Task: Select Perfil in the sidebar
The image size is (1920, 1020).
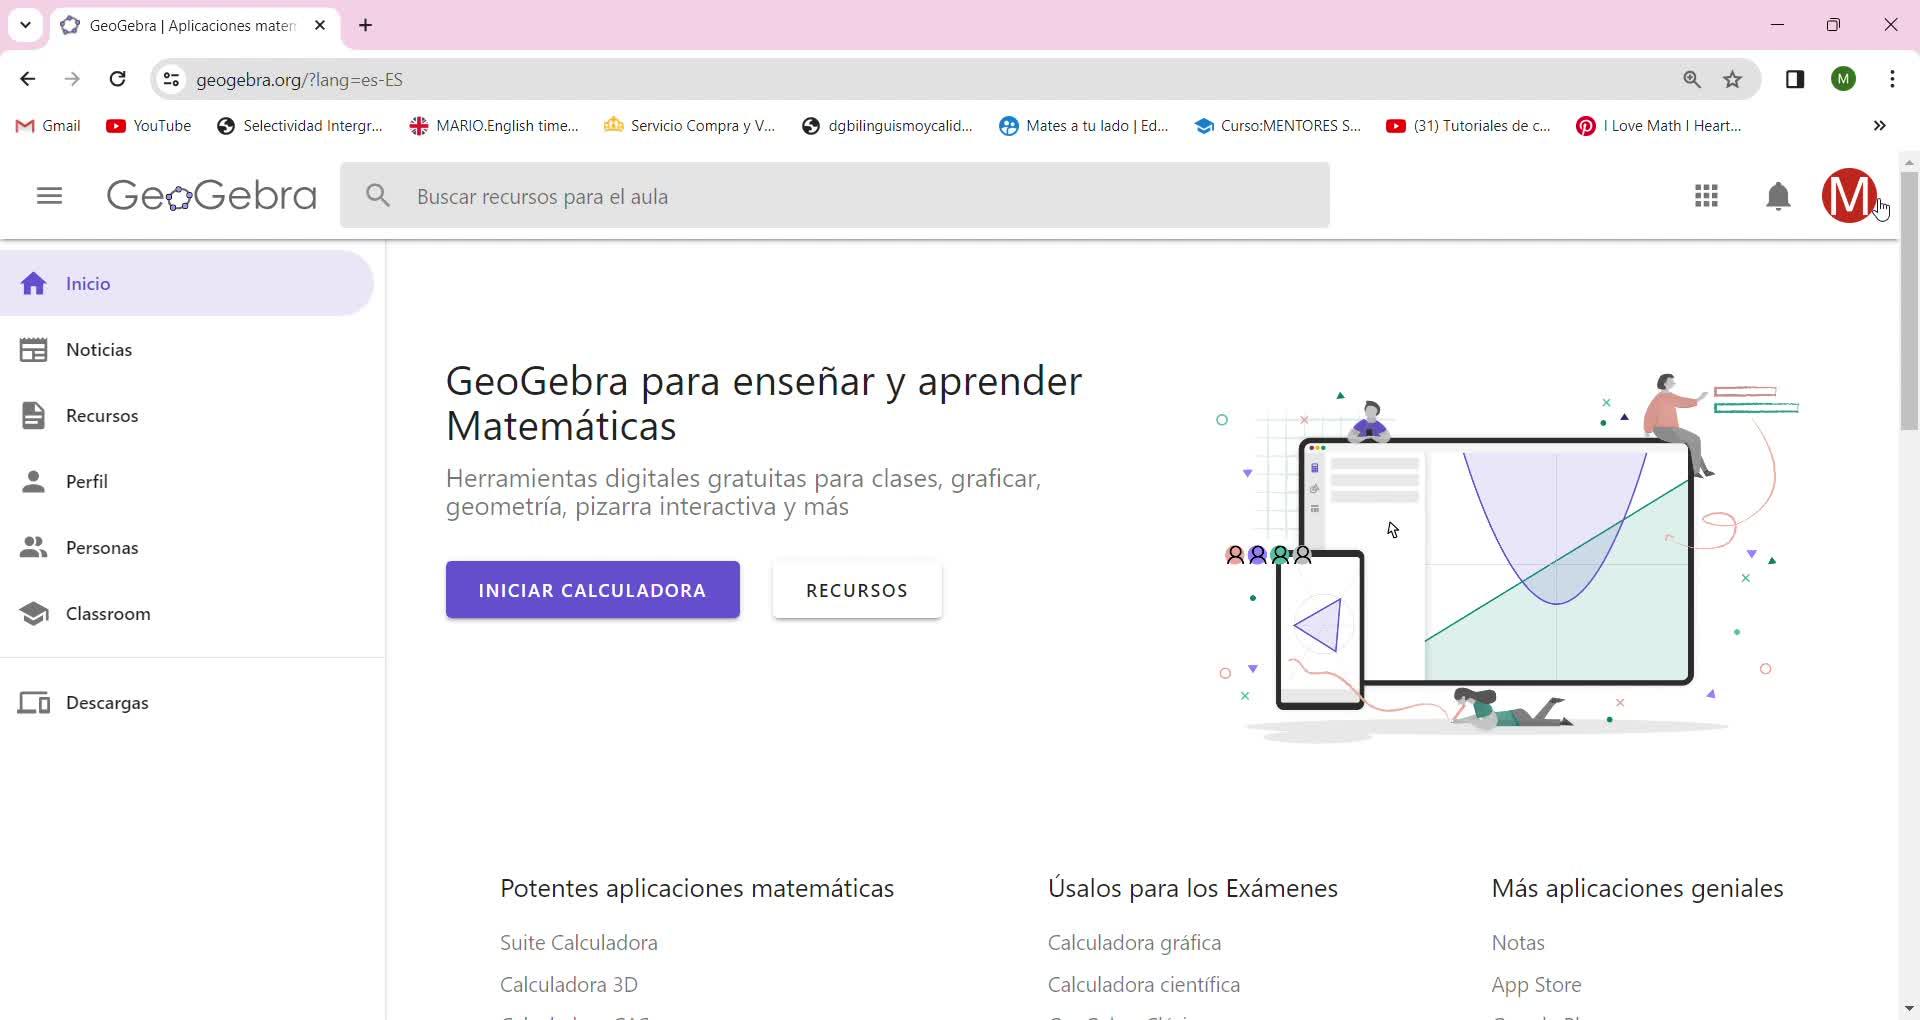Action: click(187, 482)
